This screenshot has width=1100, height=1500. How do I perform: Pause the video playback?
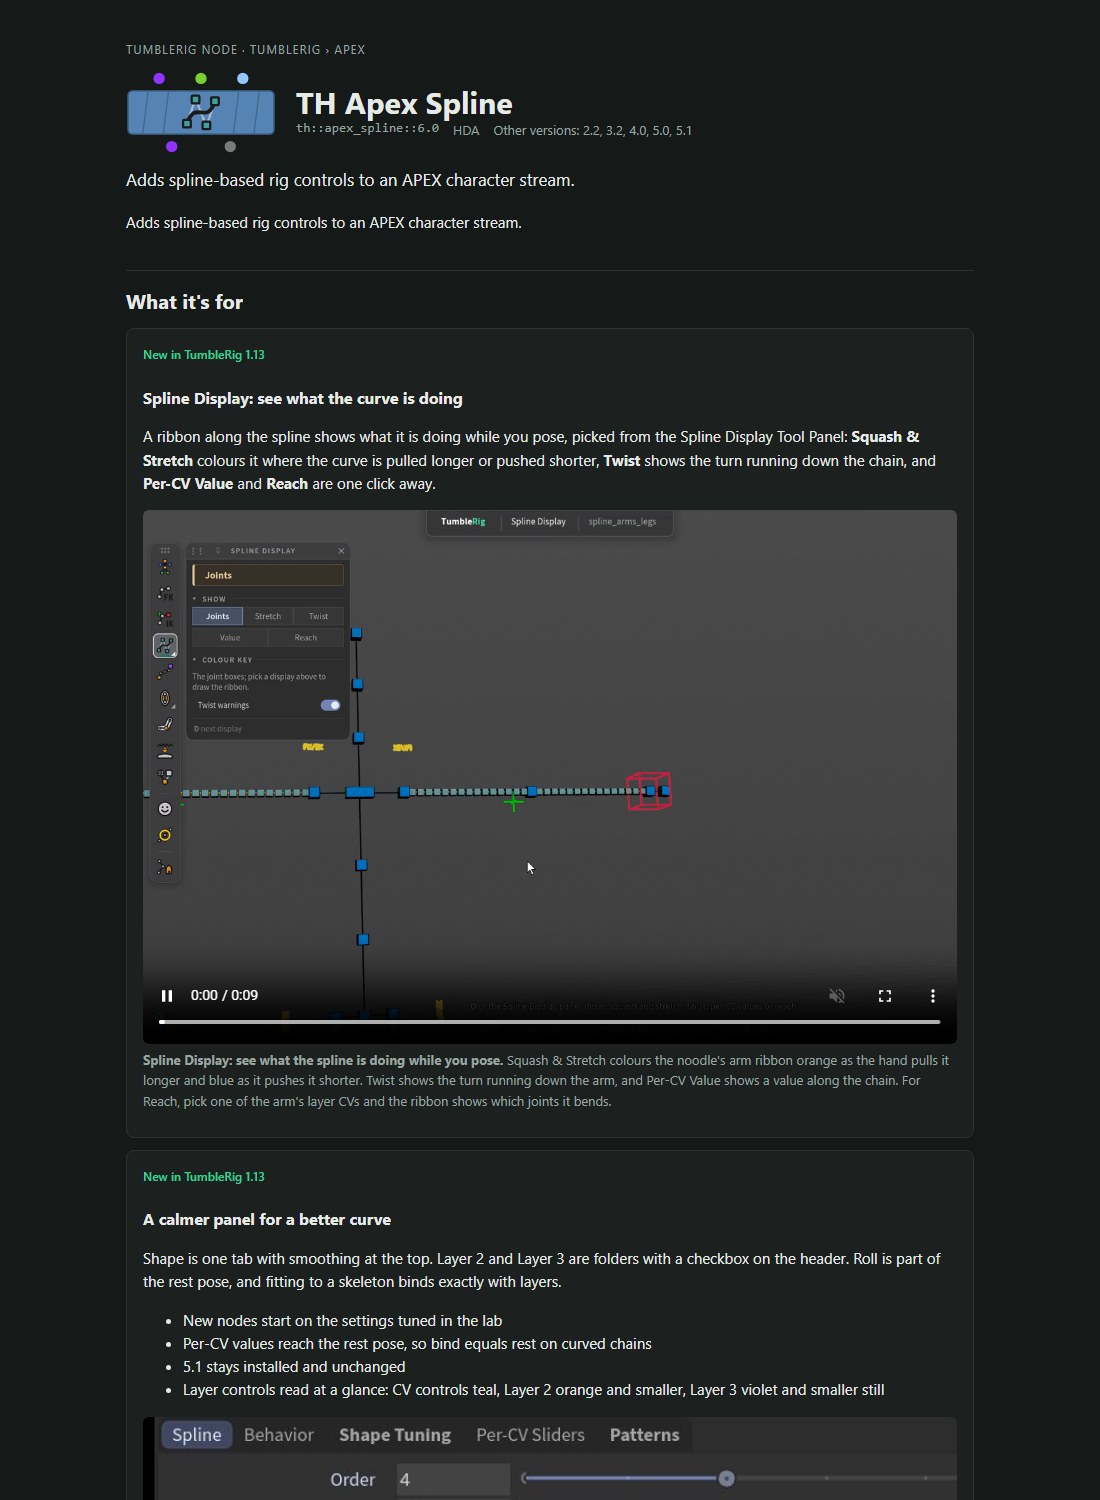[x=167, y=995]
